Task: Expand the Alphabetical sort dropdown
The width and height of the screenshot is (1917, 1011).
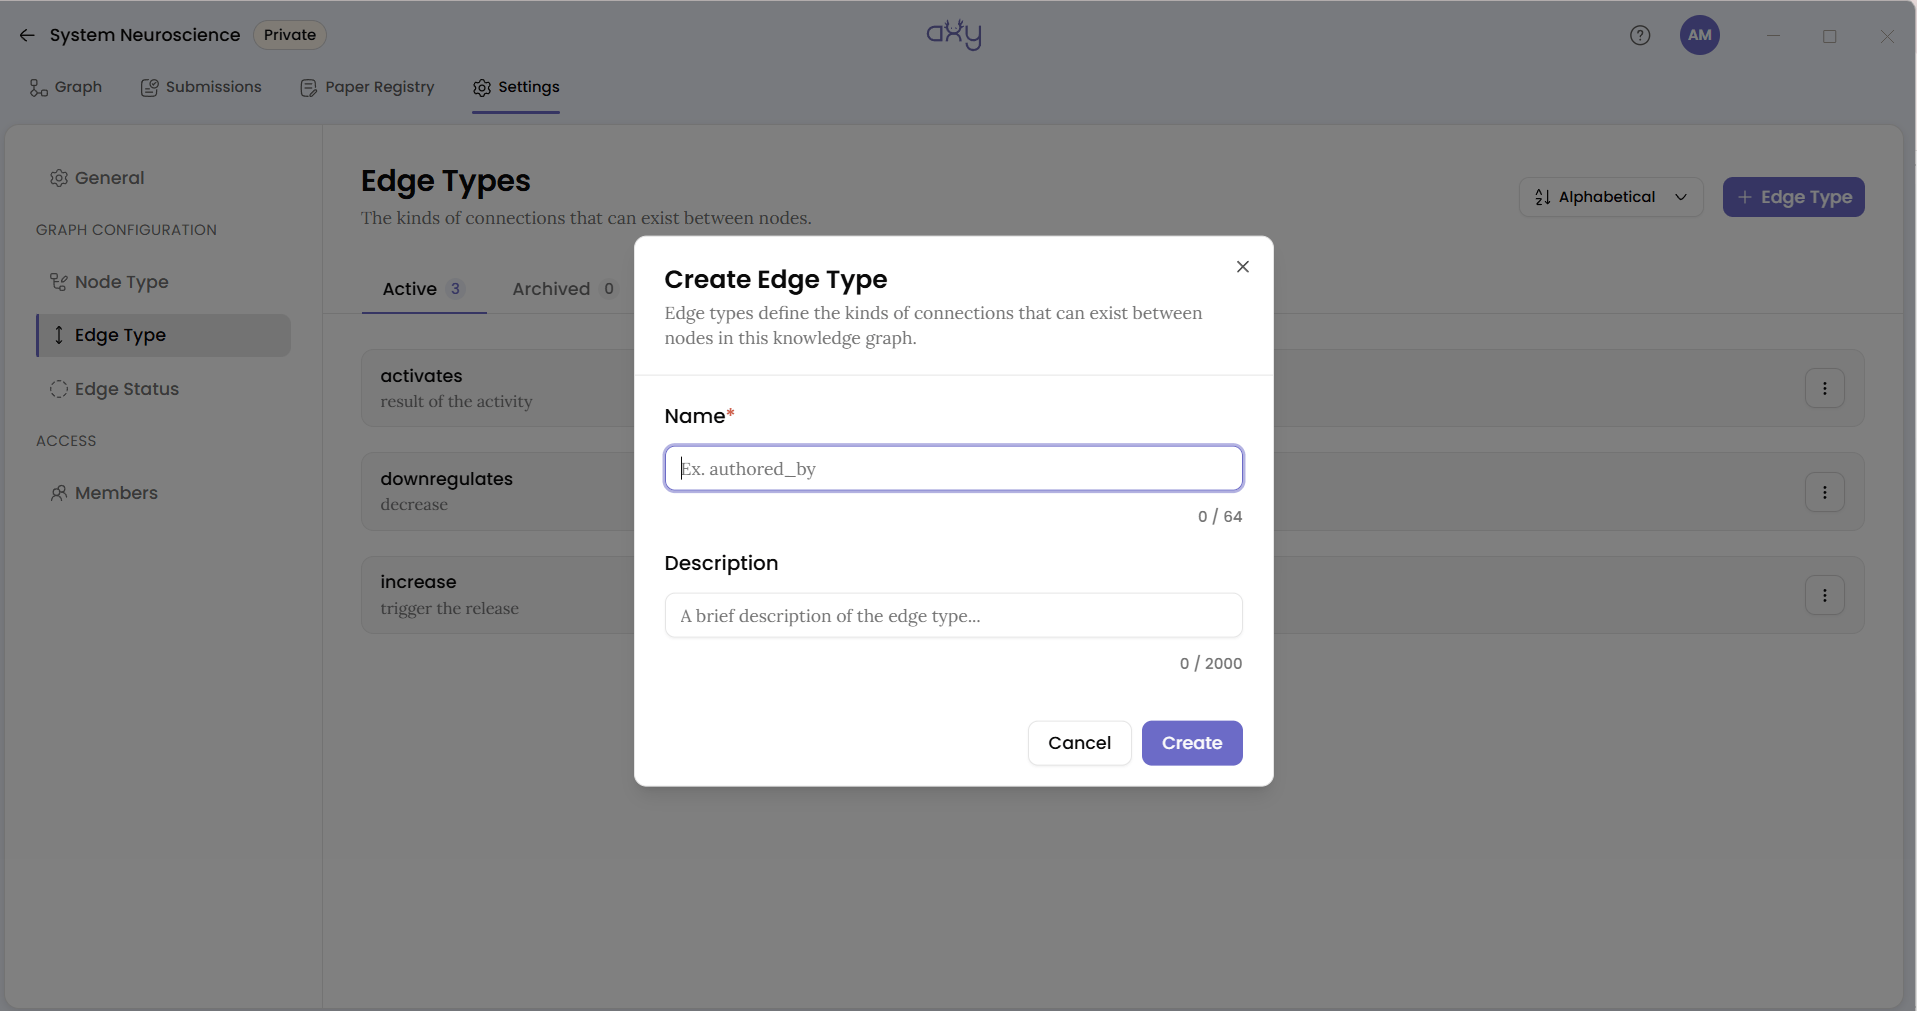Action: pyautogui.click(x=1611, y=197)
